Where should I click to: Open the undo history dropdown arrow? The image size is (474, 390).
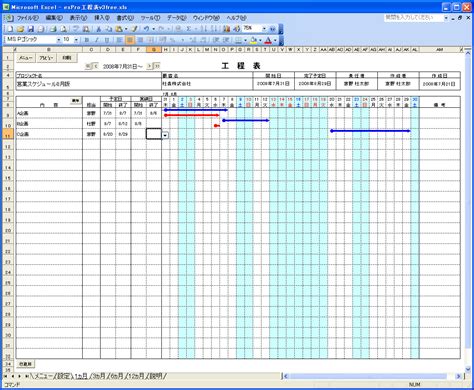(x=153, y=29)
